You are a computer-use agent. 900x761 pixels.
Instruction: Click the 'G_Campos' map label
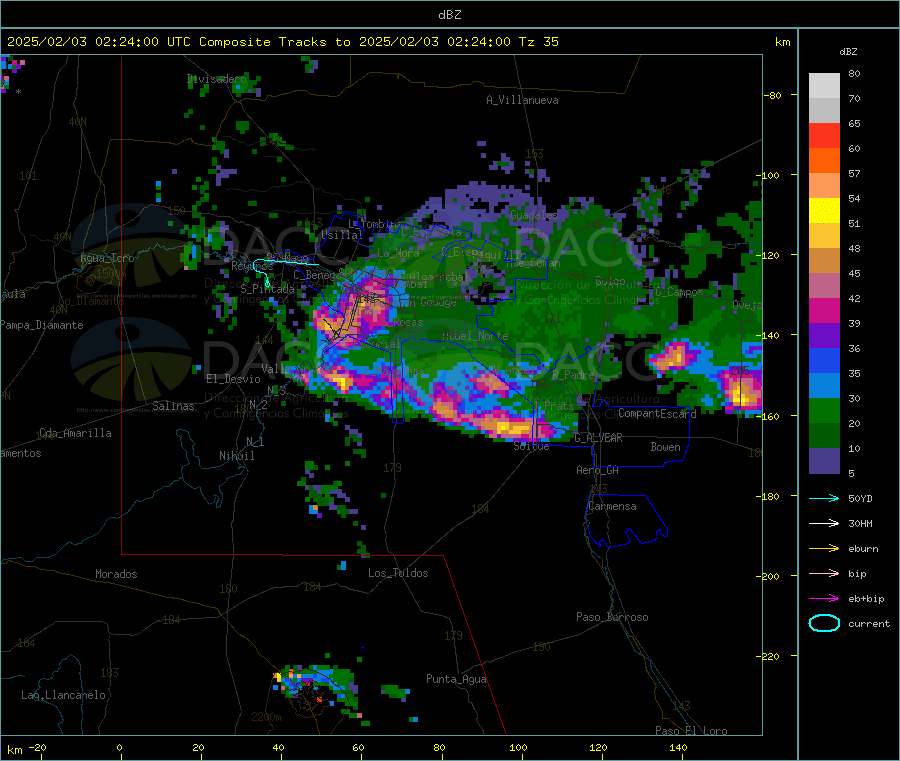coord(679,292)
